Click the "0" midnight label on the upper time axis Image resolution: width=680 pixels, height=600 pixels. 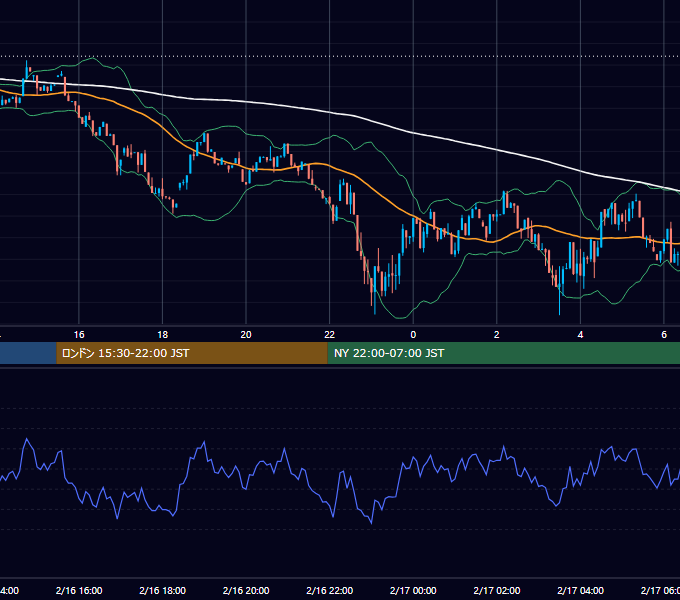(x=413, y=335)
